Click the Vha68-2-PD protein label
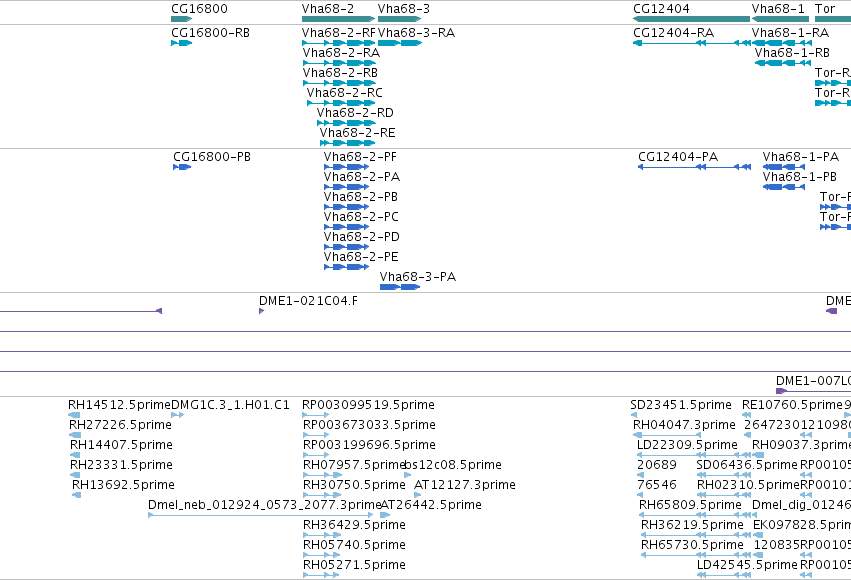The height and width of the screenshot is (580, 851). tap(361, 237)
